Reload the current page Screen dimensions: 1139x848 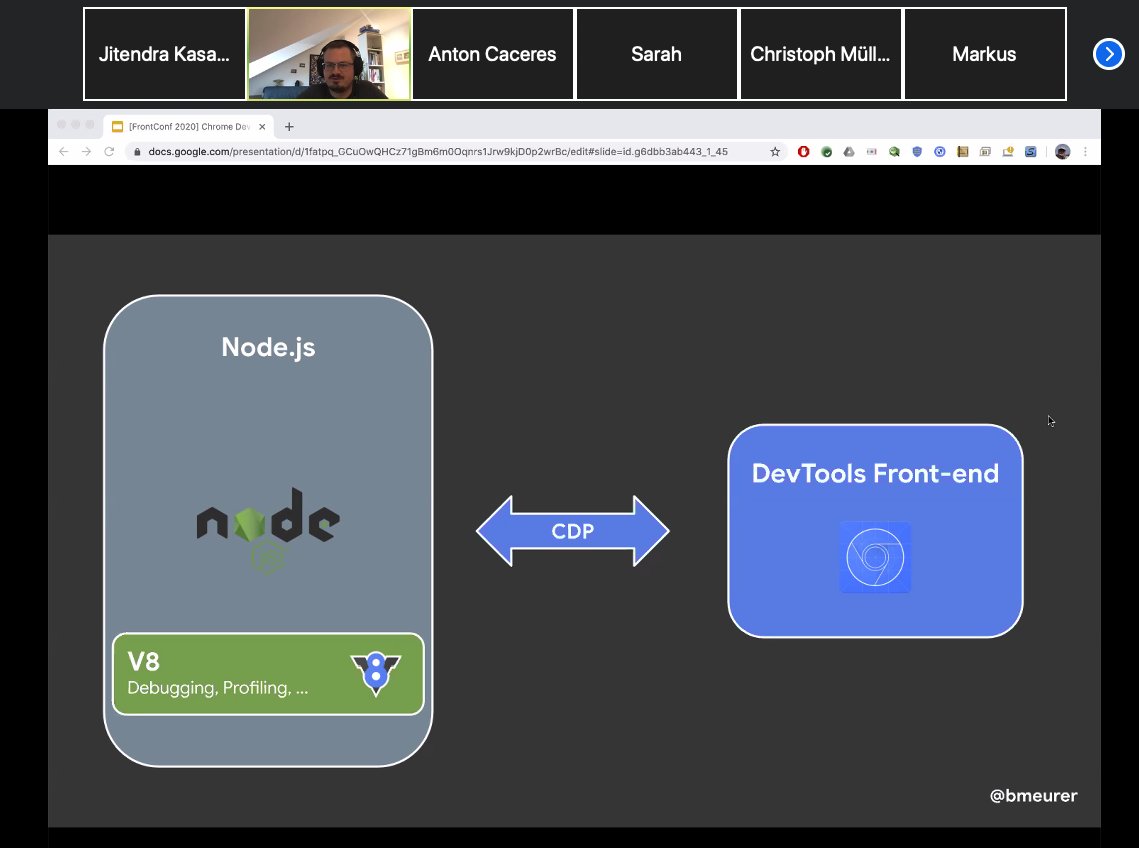109,151
